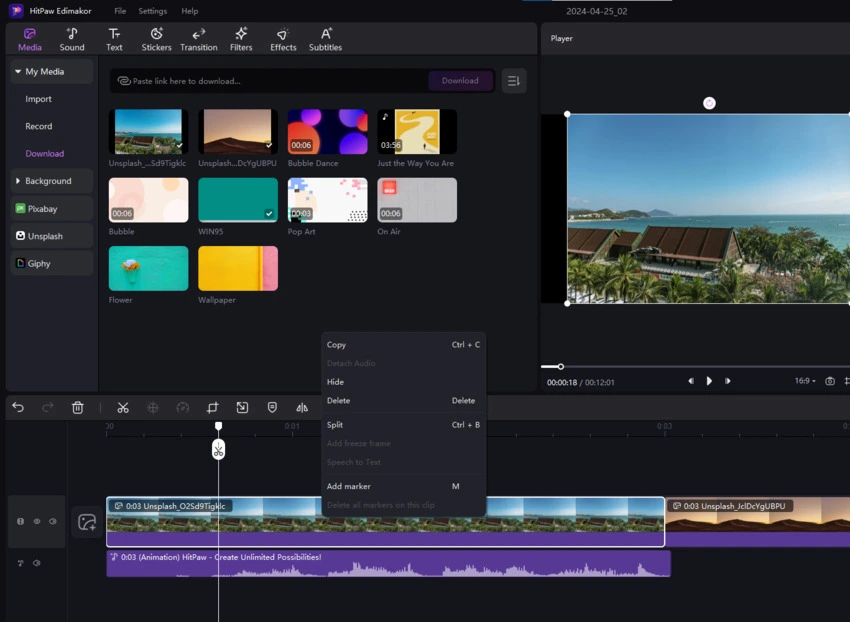
Task: Click the Undo arrow in timeline toolbar
Action: coord(18,408)
